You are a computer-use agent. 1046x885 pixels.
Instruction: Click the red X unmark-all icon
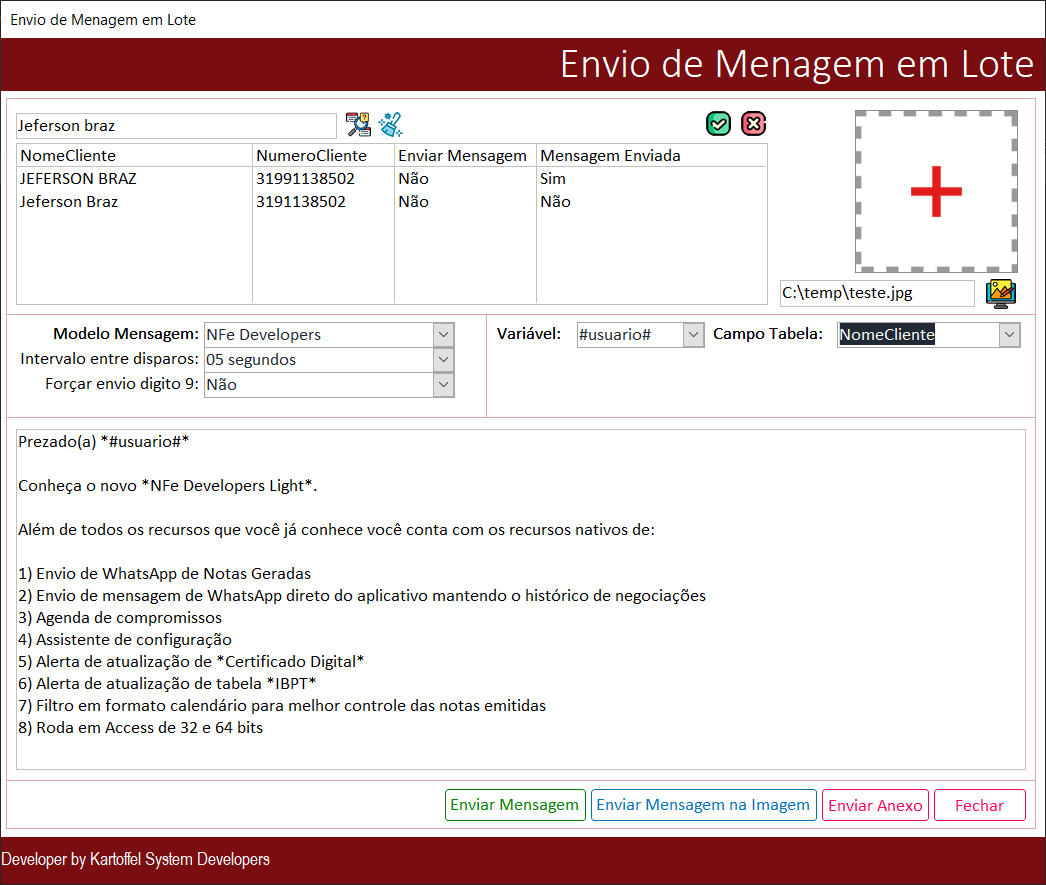(x=753, y=124)
